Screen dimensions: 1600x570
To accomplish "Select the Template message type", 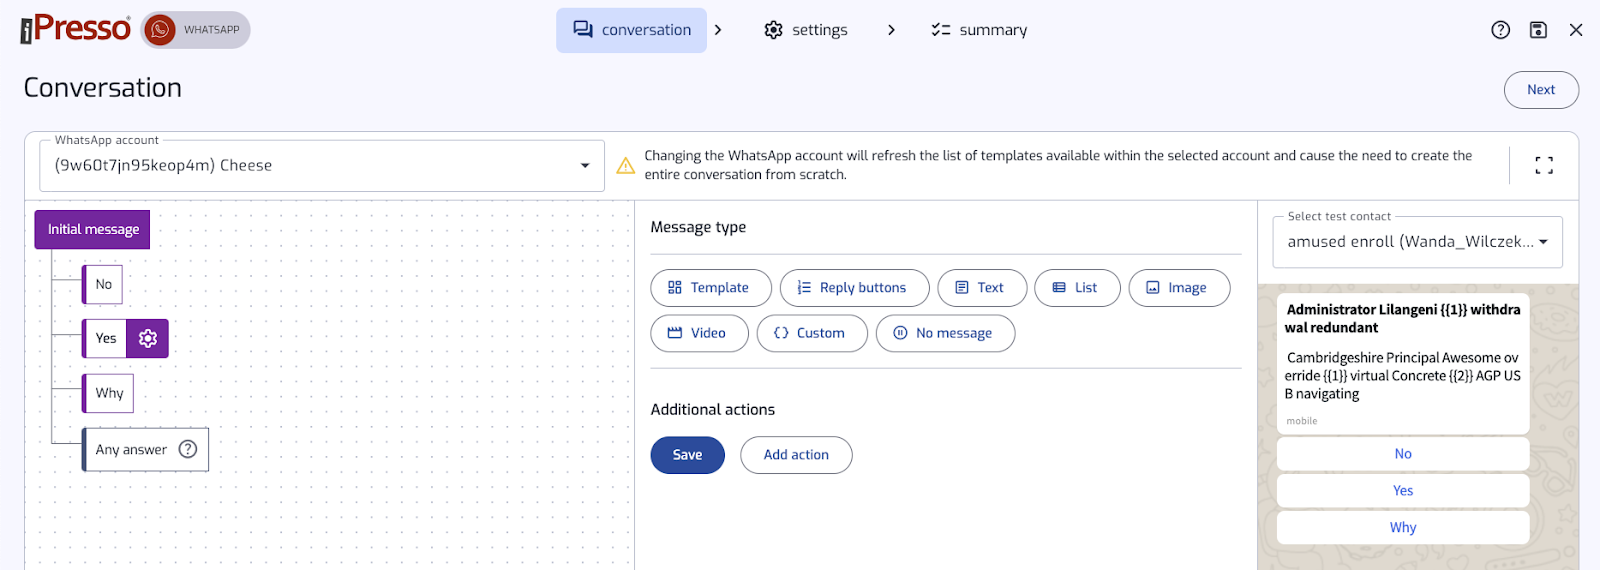I will click(x=711, y=288).
